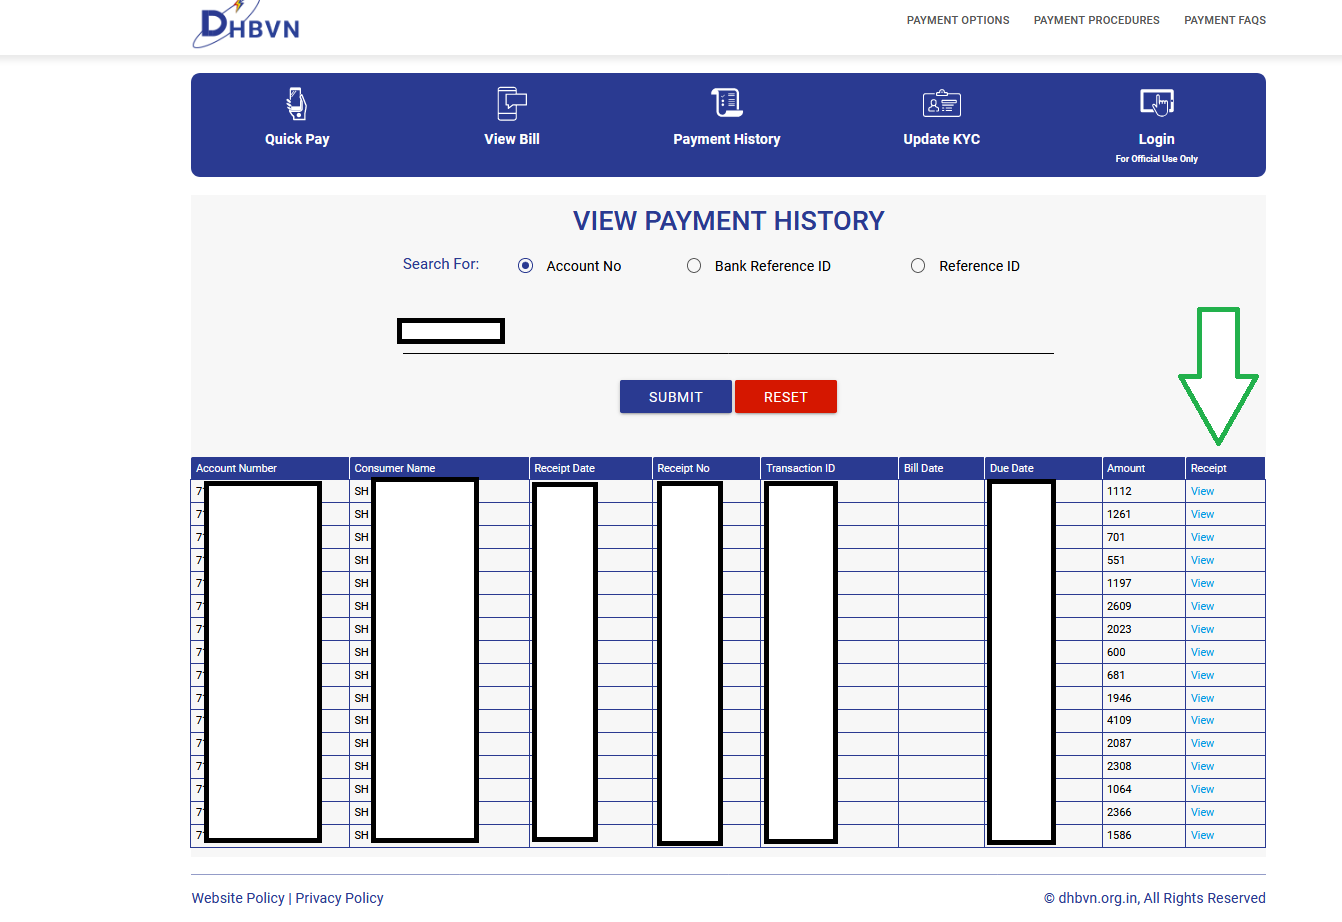Select the Quick Pay icon
This screenshot has height=922, width=1342.
[296, 104]
